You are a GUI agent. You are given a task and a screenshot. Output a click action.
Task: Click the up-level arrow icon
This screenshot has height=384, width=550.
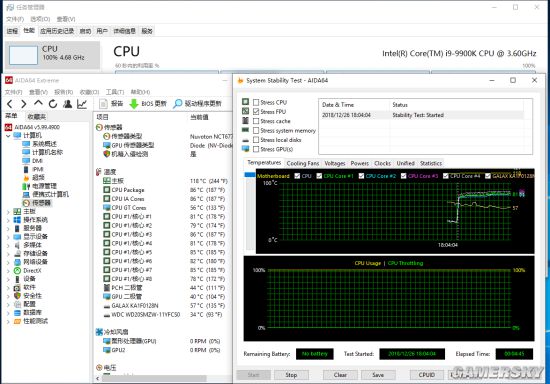click(x=38, y=103)
